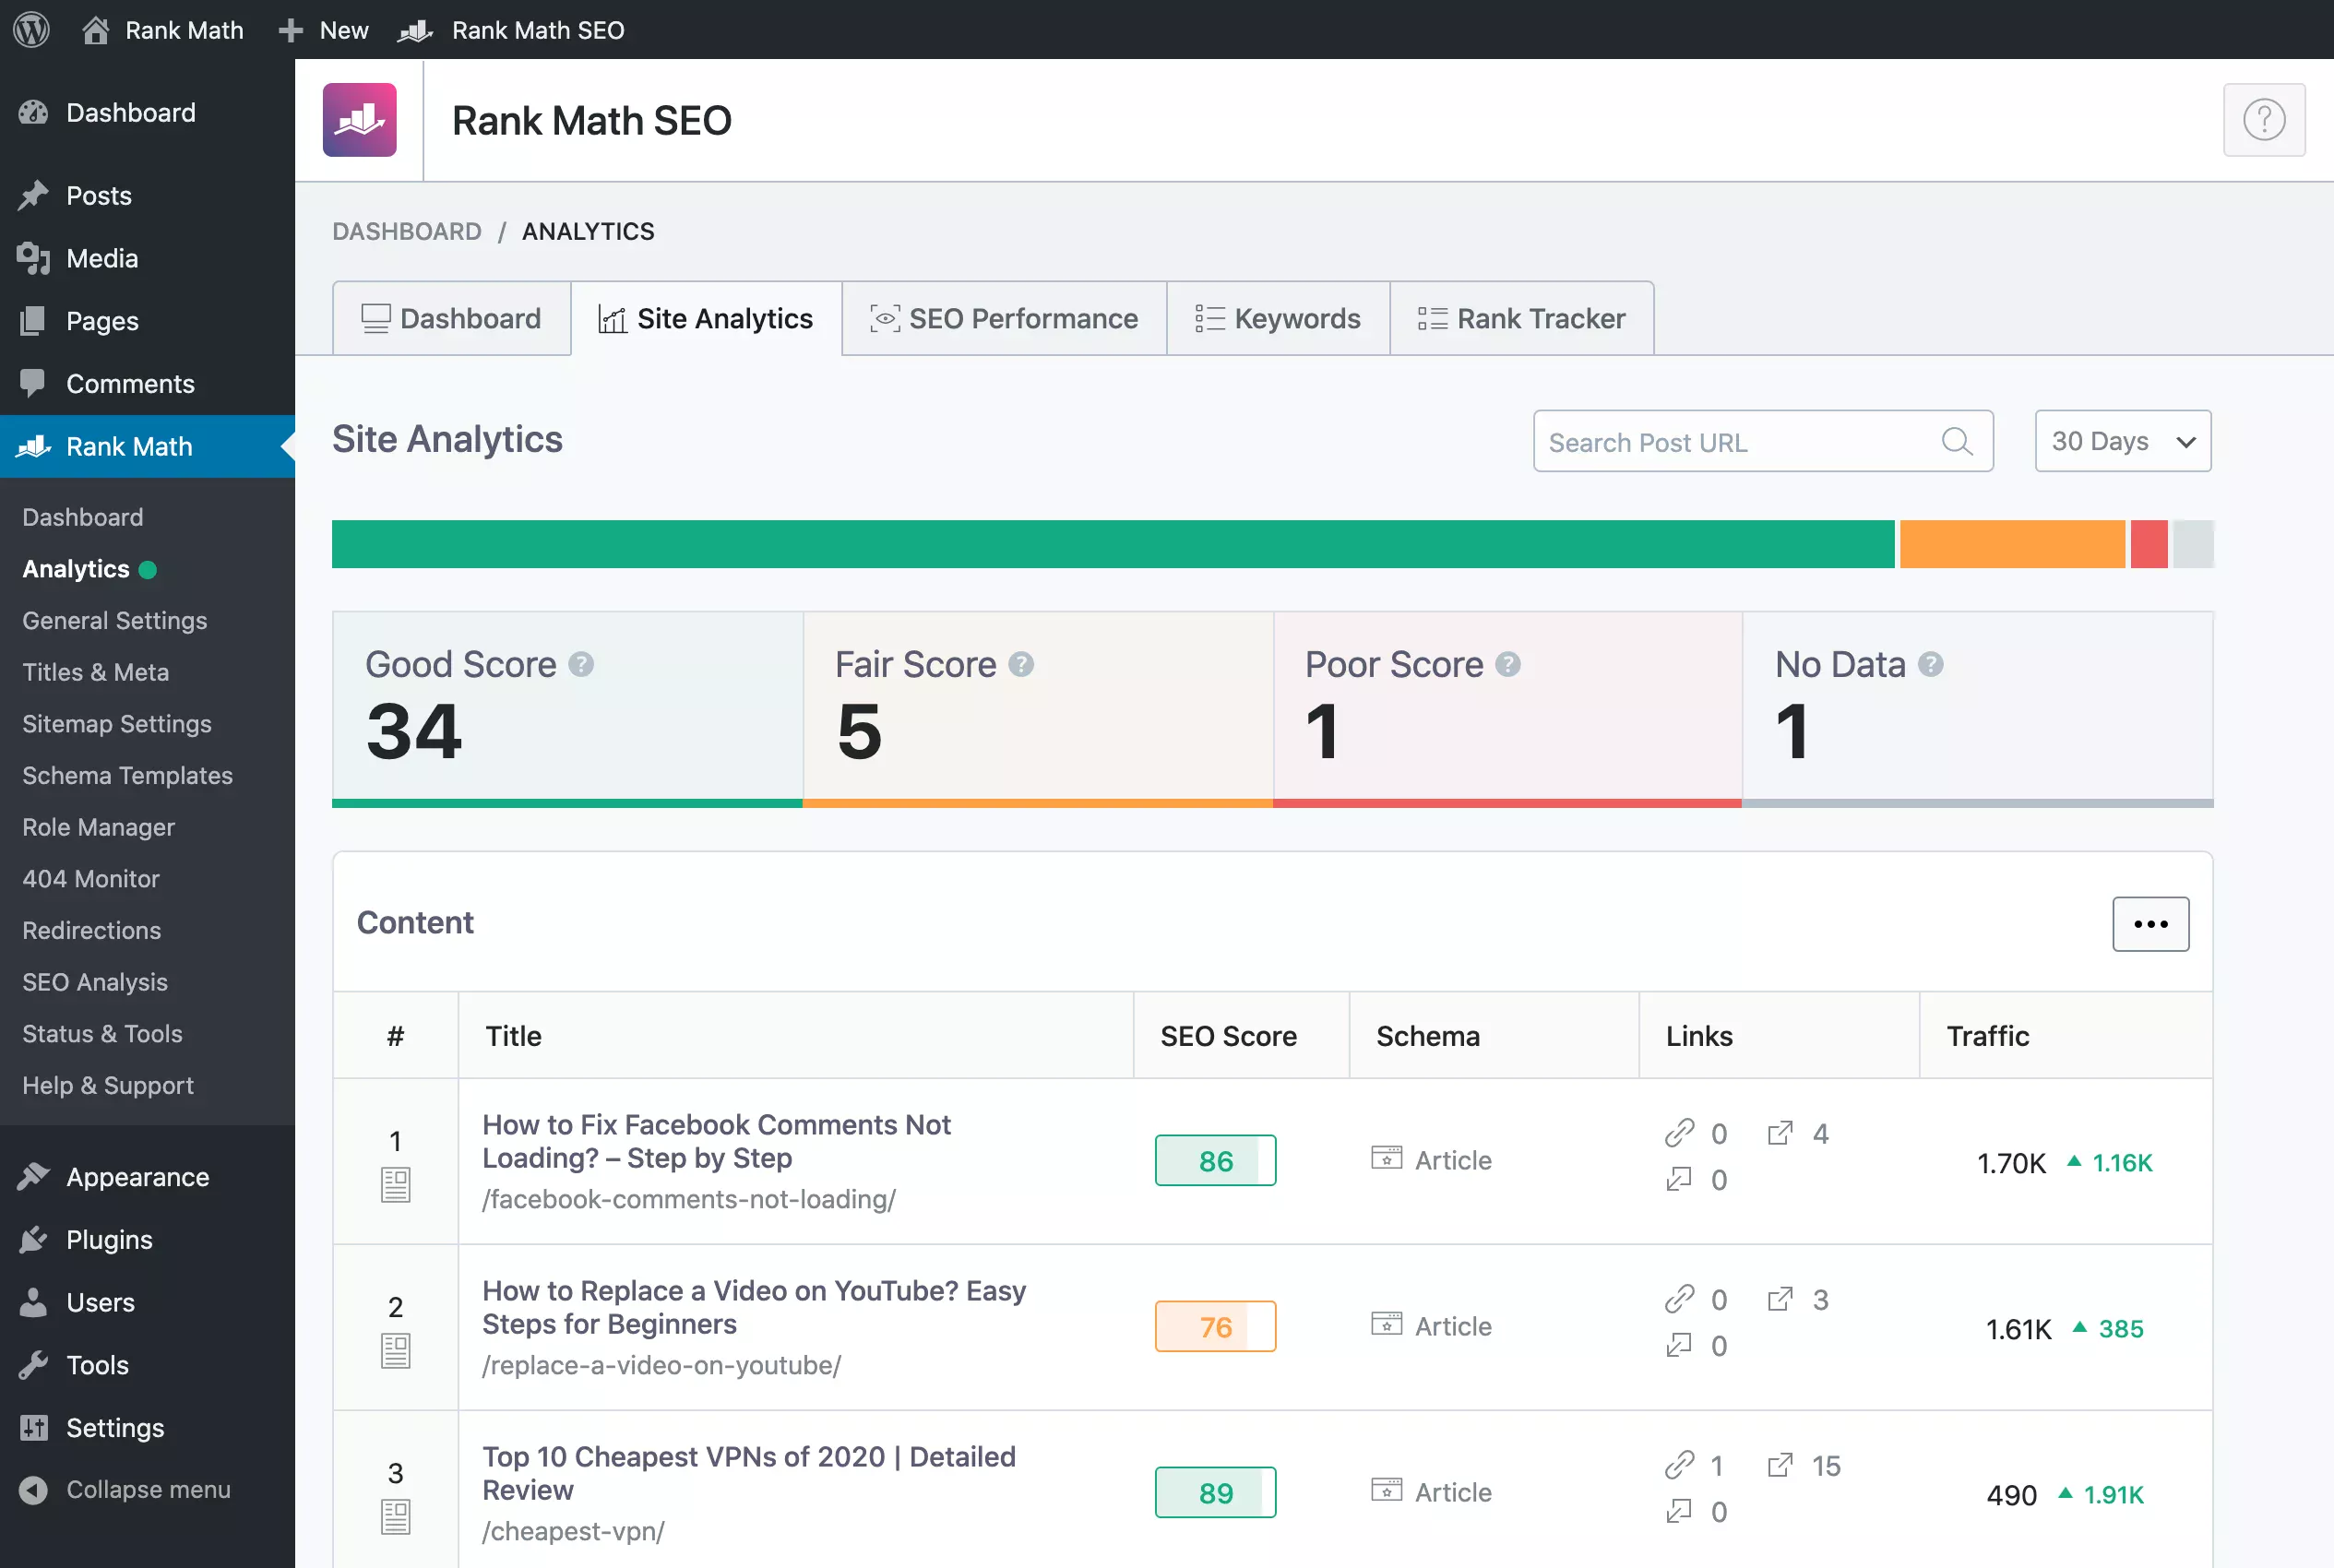Image resolution: width=2334 pixels, height=1568 pixels.
Task: Open the Content table options menu
Action: (2150, 923)
